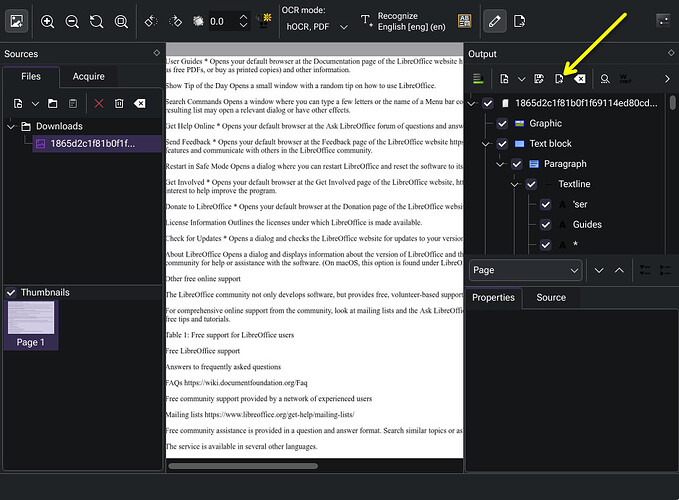Click the trash delete file icon
The height and width of the screenshot is (500, 679).
click(x=119, y=103)
